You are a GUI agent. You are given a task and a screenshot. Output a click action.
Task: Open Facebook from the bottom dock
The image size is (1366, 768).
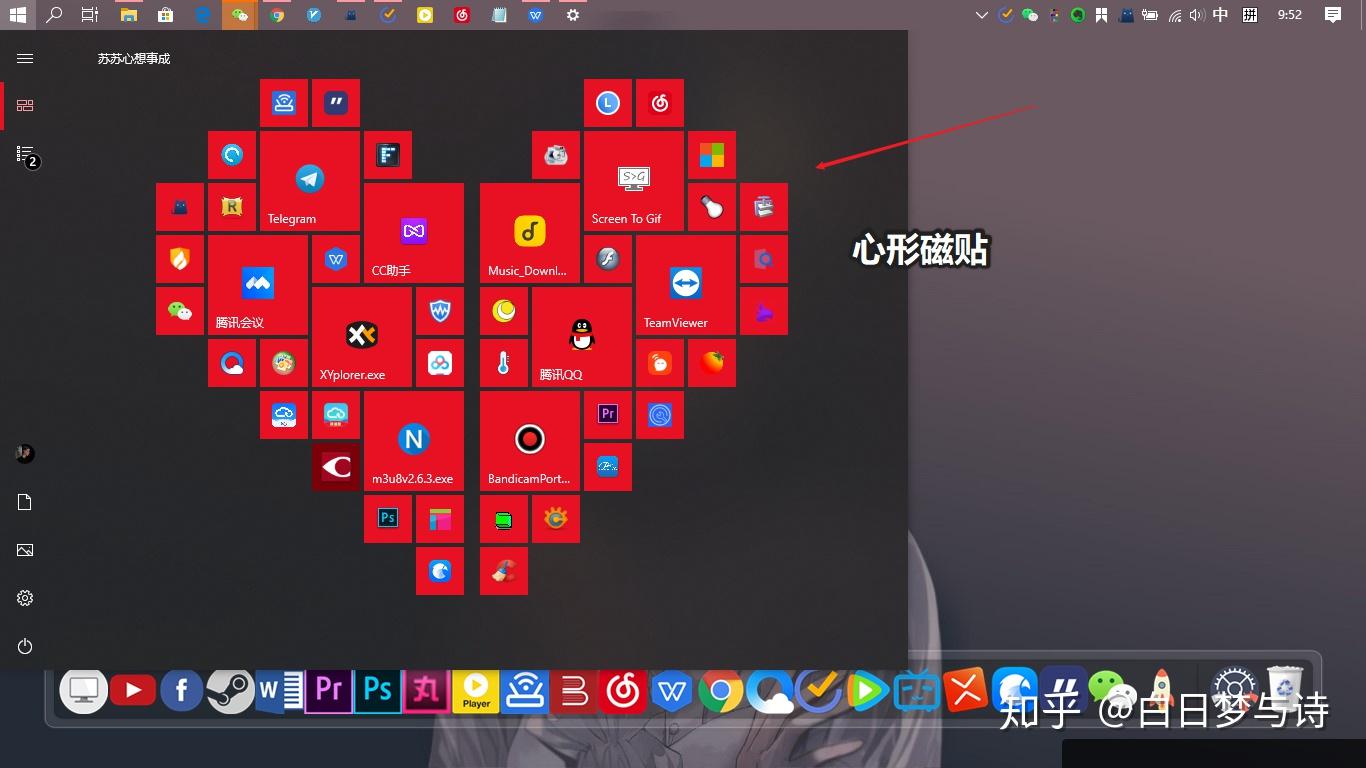182,690
